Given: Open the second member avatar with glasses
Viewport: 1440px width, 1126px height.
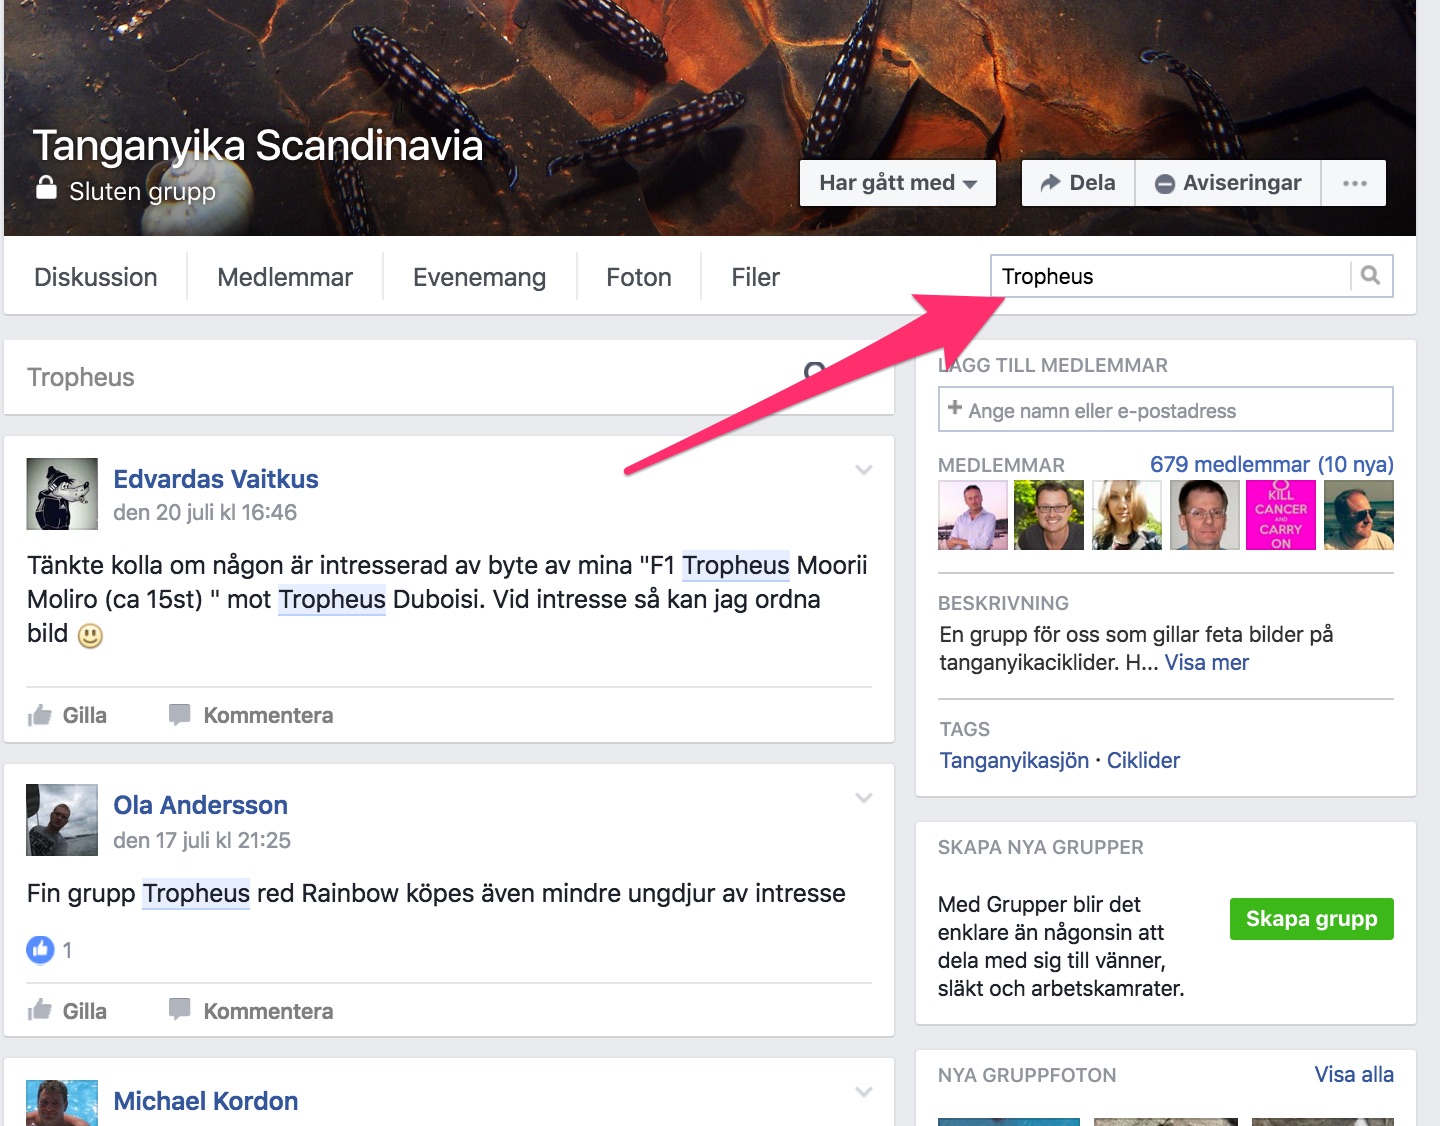Looking at the screenshot, I should tap(1049, 515).
